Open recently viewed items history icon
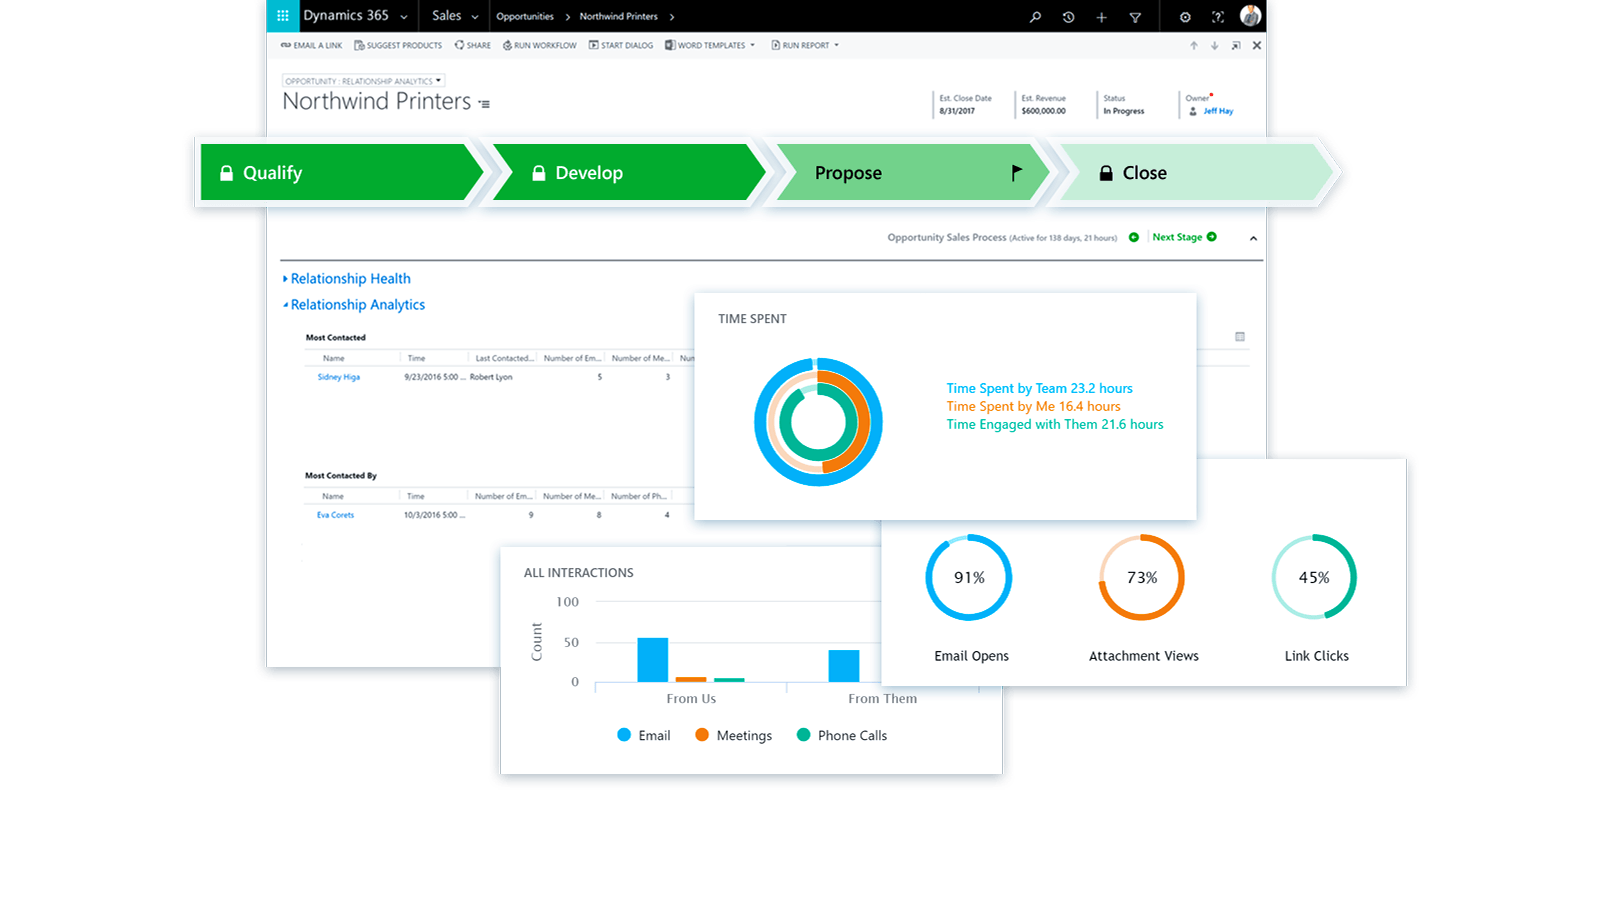 pyautogui.click(x=1068, y=17)
